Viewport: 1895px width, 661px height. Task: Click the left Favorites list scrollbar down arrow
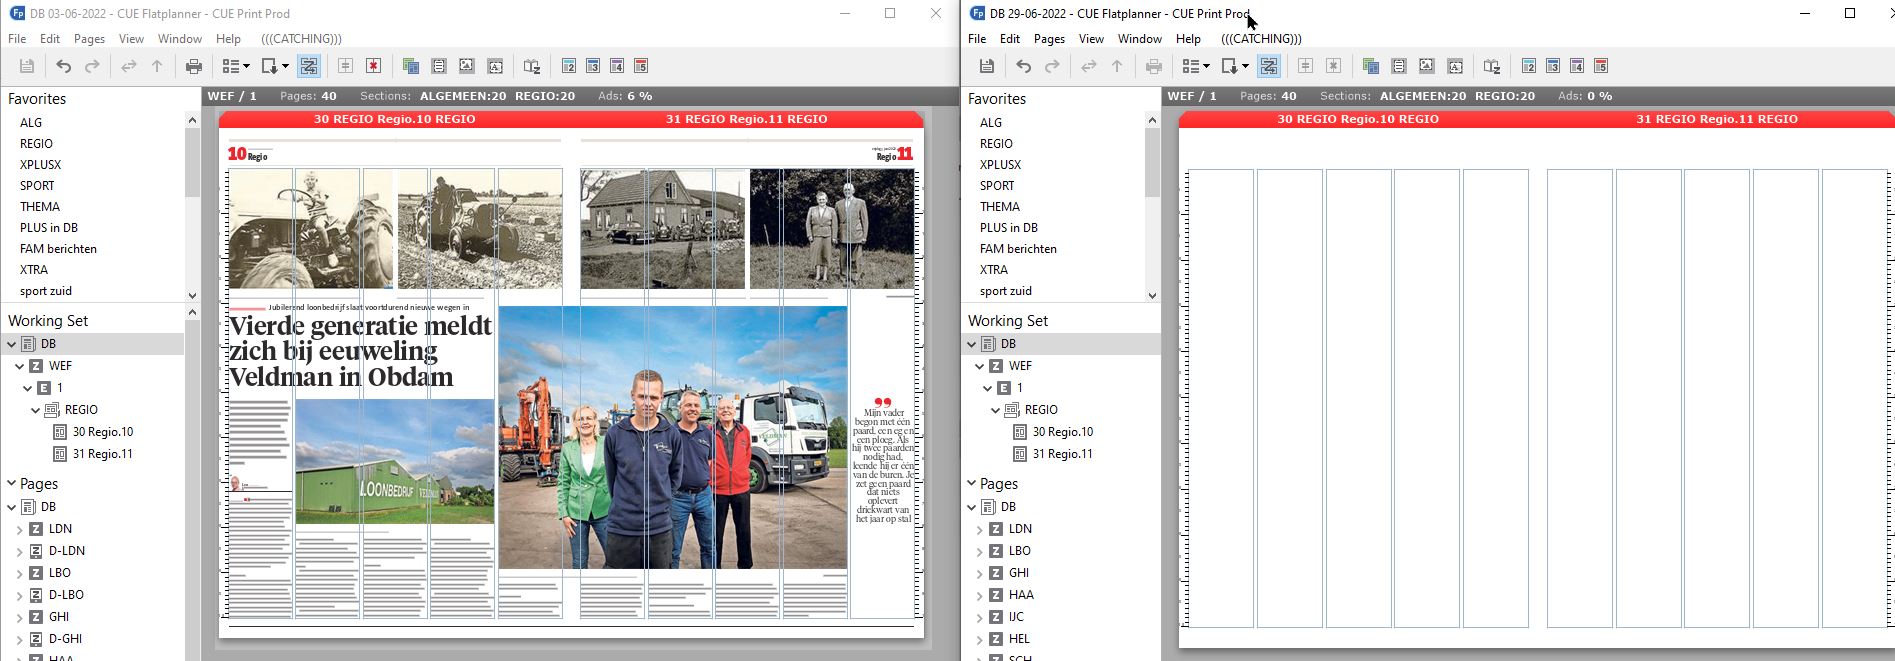tap(192, 295)
